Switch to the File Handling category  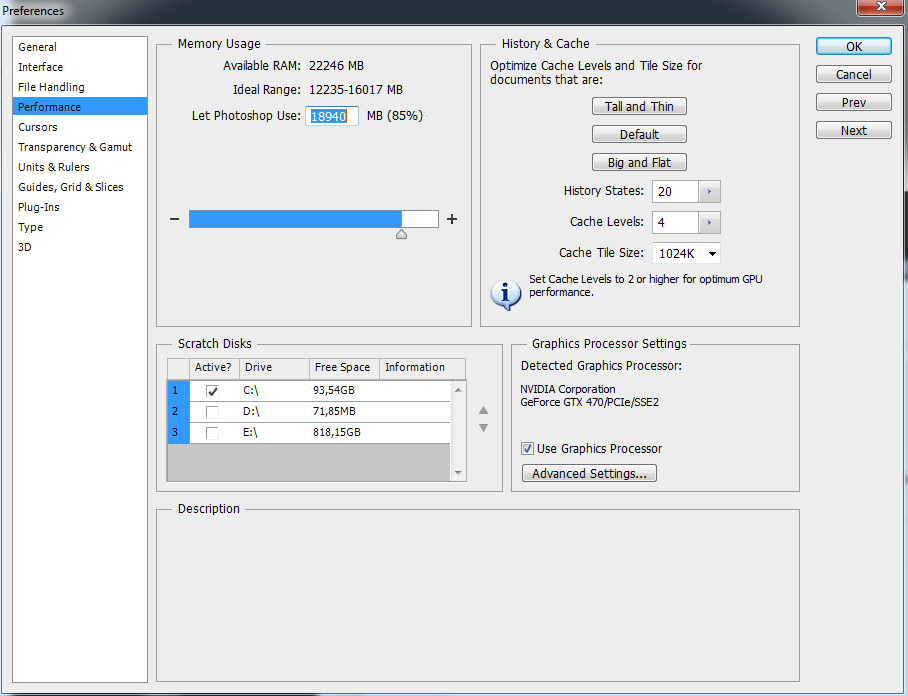[51, 87]
